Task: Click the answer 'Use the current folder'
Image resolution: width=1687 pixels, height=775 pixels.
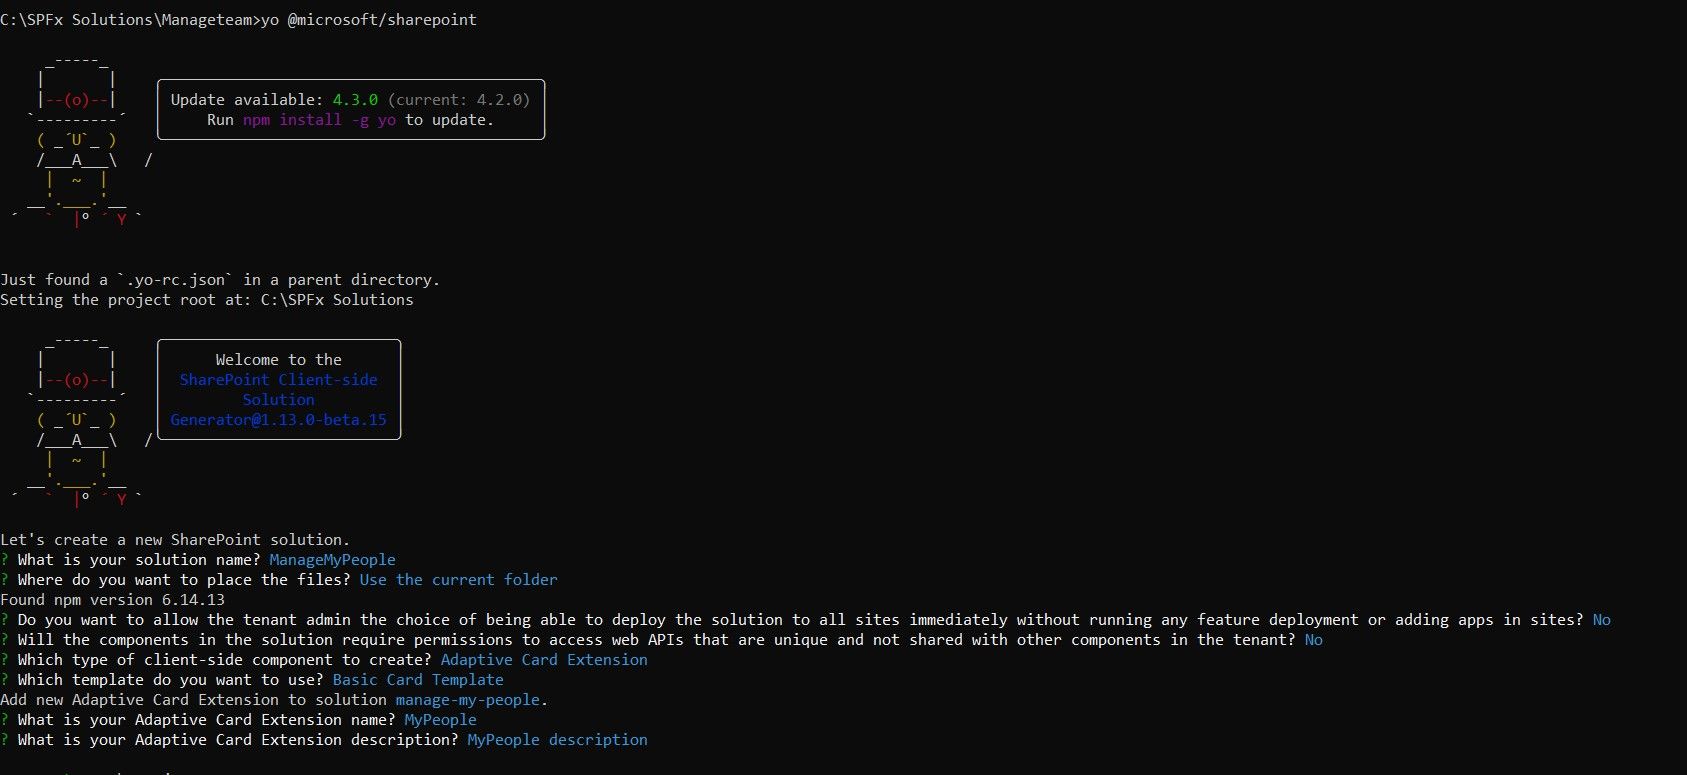Action: [x=458, y=580]
